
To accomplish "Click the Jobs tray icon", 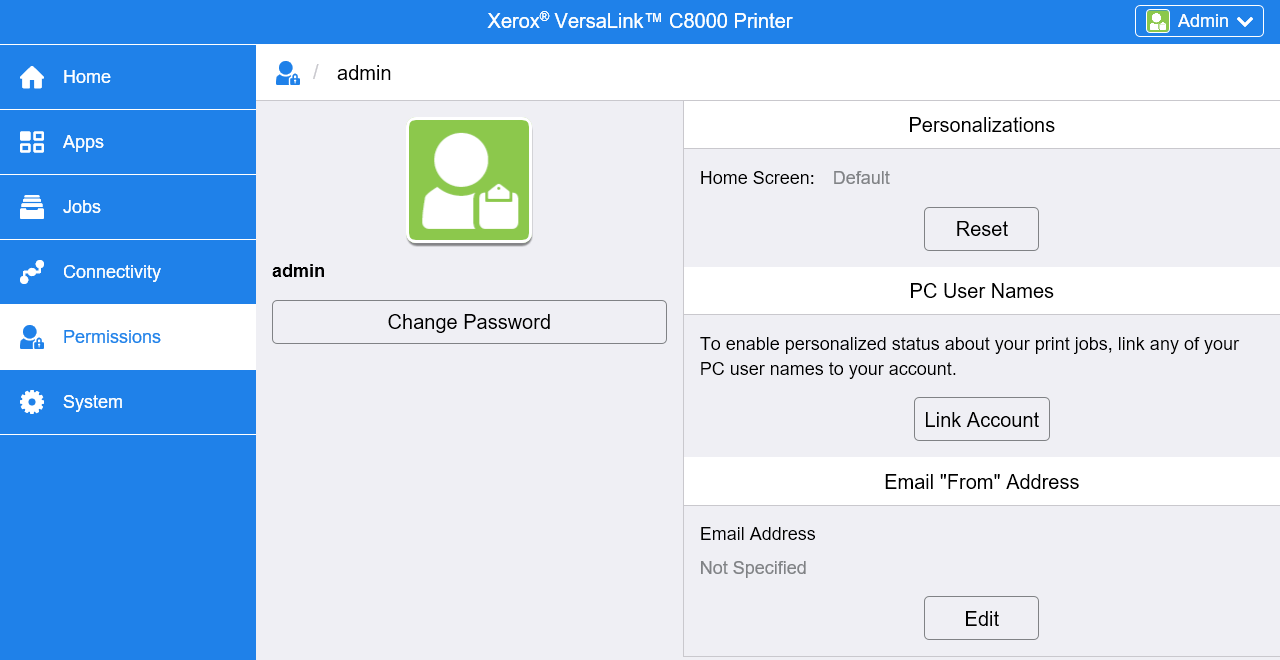I will tap(32, 207).
